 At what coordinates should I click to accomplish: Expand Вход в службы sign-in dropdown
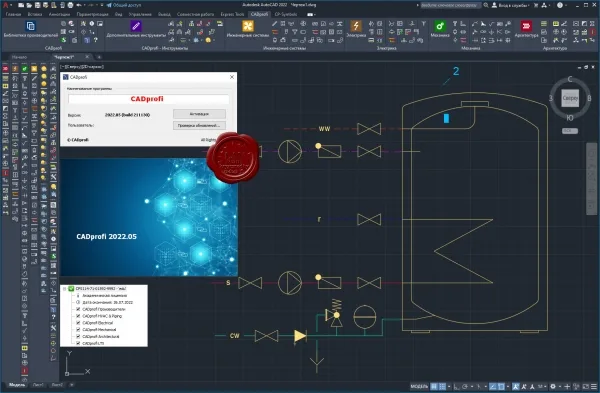(528, 5)
